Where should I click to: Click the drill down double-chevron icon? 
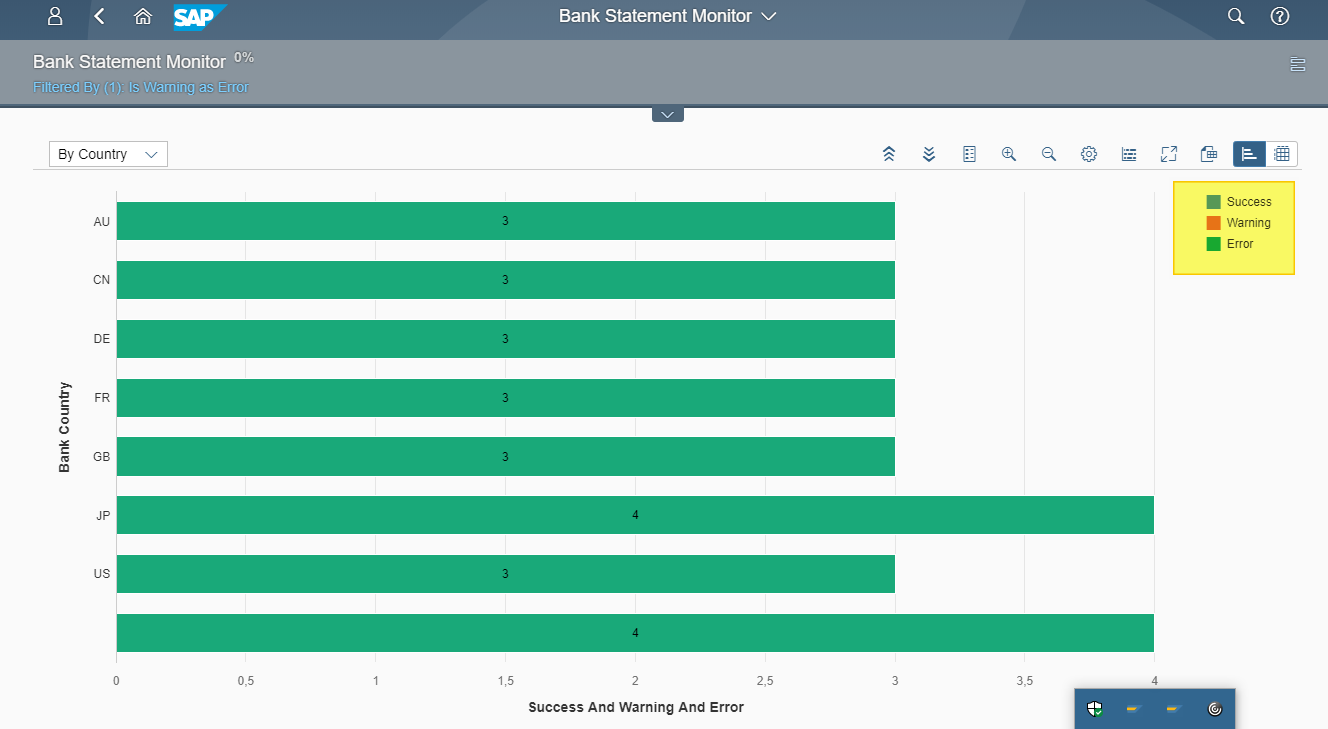click(929, 154)
